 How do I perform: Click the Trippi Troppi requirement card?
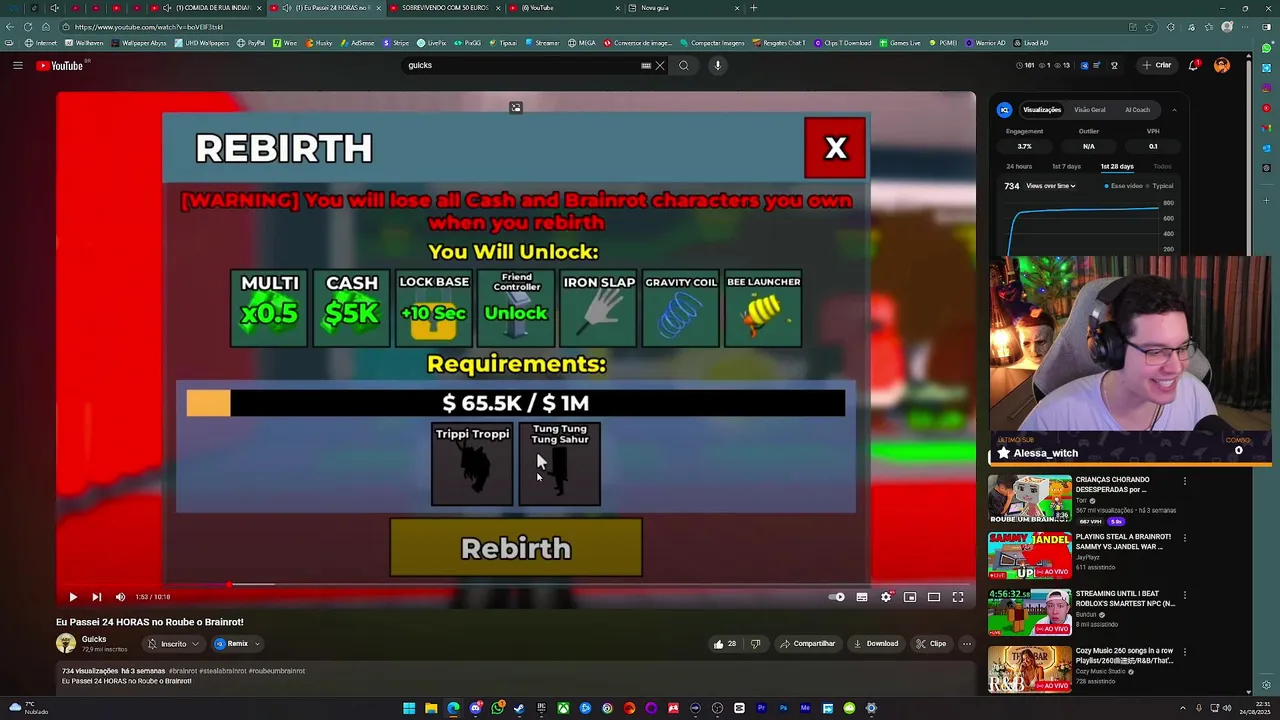pyautogui.click(x=472, y=464)
